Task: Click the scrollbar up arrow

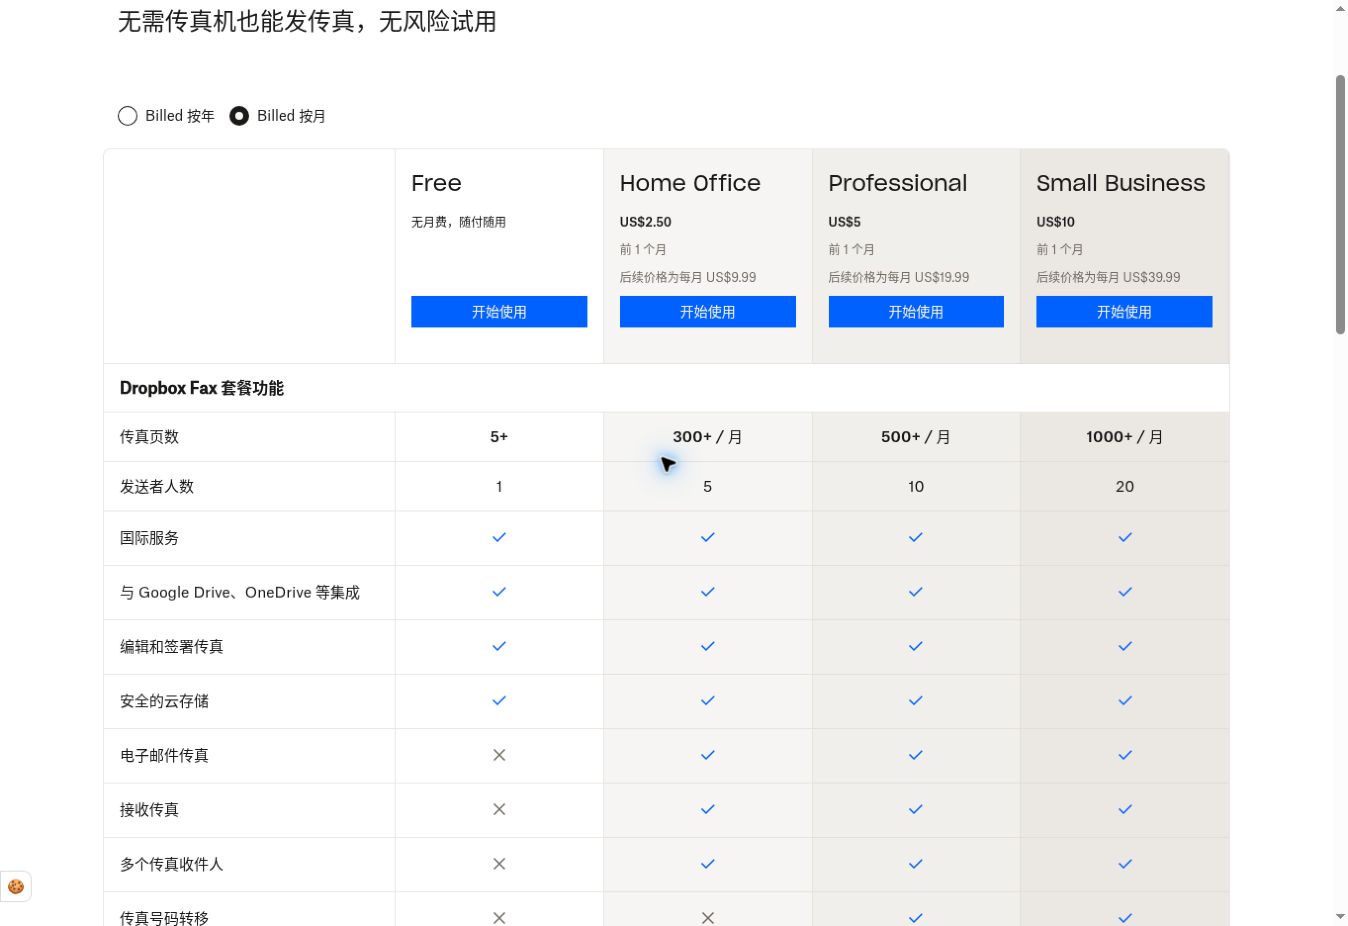Action: tap(1341, 9)
